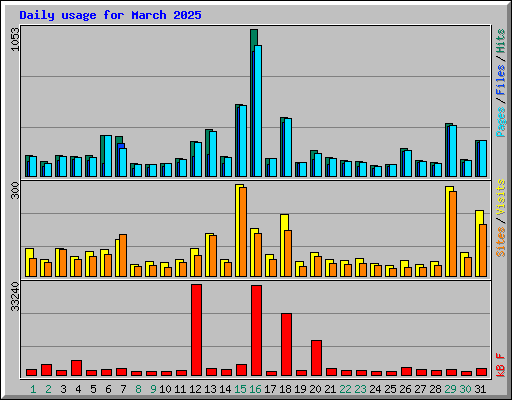
Task: Click the 'Sites' legend label
Action: pos(501,242)
